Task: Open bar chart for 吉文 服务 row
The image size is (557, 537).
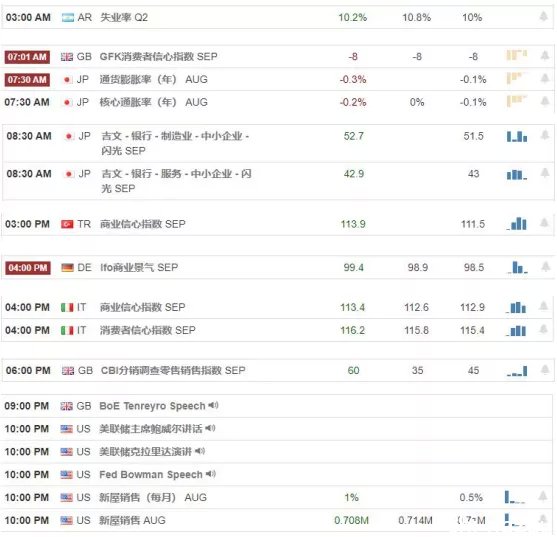Action: 517,174
